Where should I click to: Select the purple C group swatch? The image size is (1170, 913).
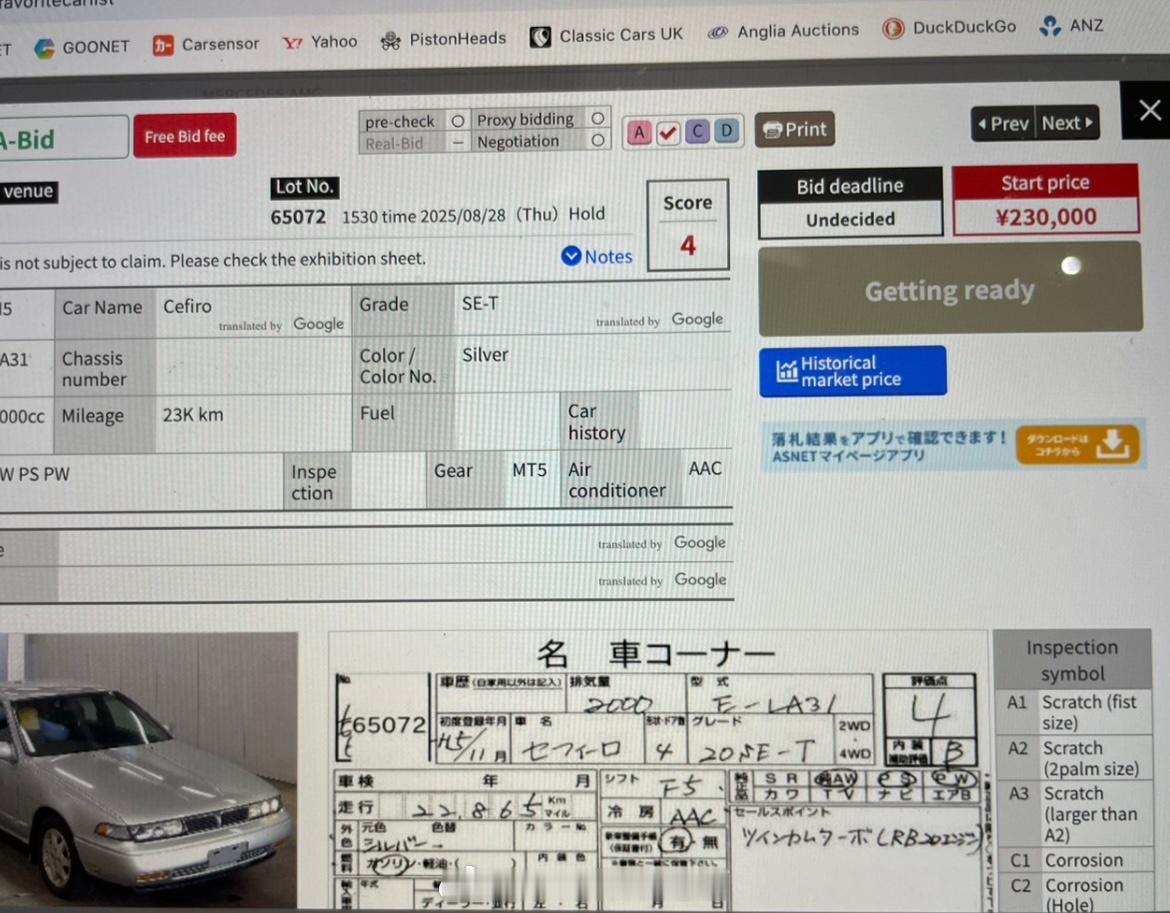[697, 131]
